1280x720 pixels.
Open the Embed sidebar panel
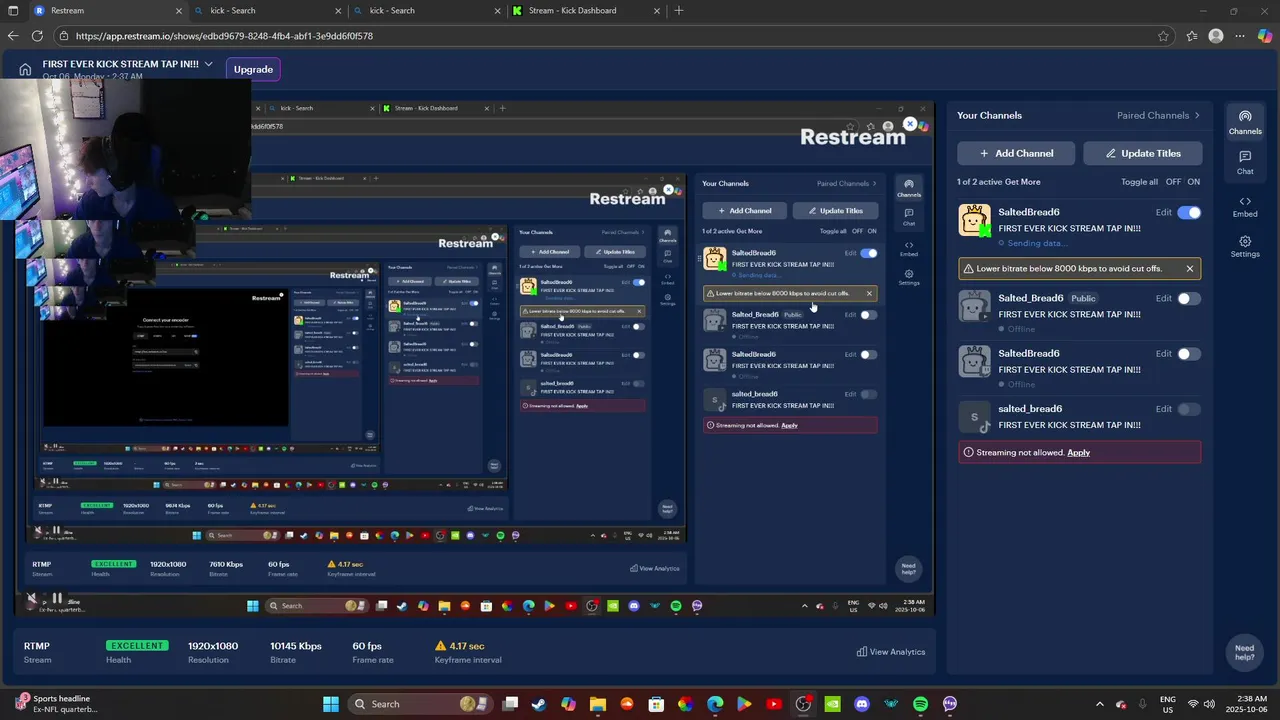coord(1245,207)
